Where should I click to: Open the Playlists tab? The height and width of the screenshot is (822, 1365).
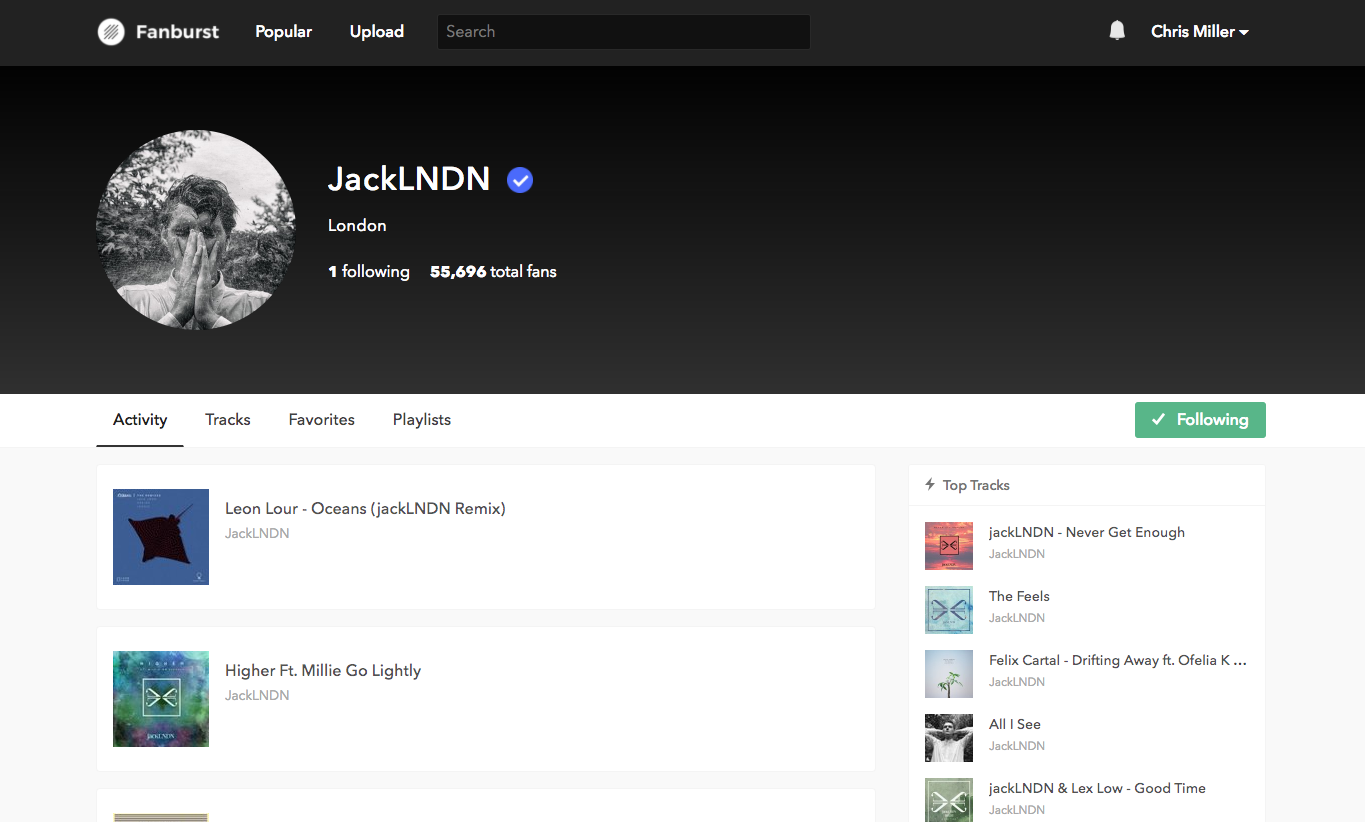point(422,420)
